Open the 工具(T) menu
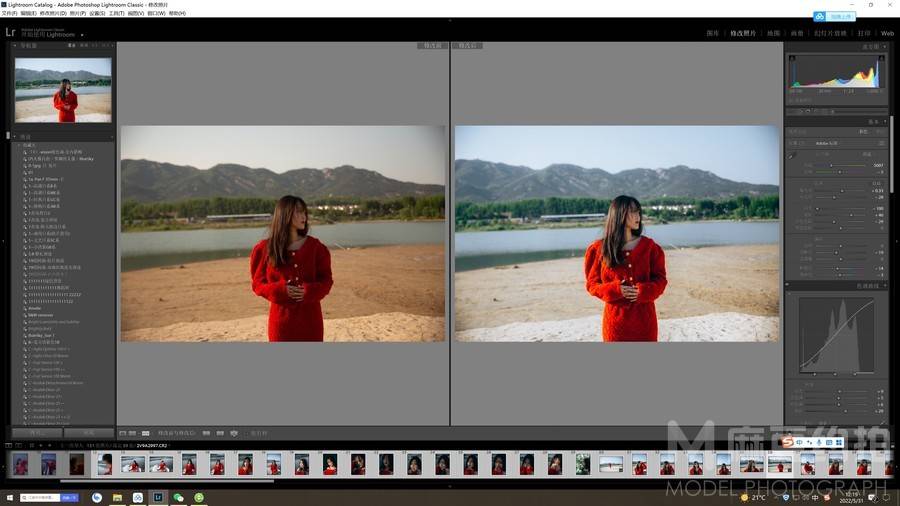 point(117,13)
